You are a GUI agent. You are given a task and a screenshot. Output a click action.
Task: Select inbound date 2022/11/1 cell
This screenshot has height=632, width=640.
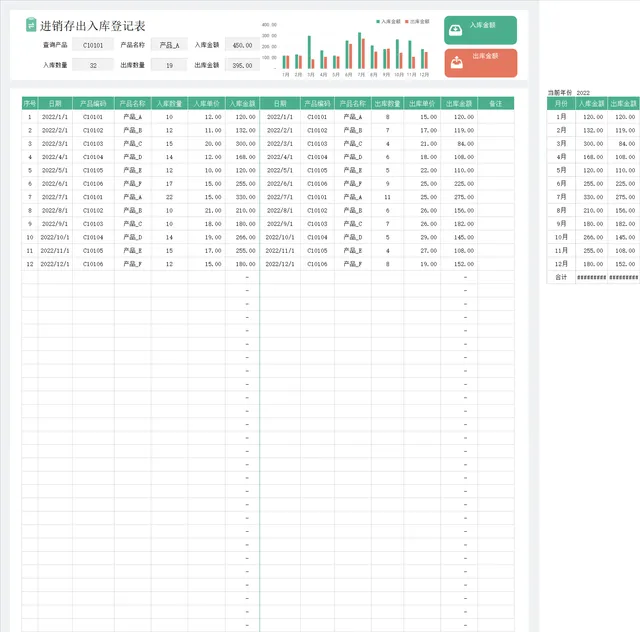pos(55,251)
